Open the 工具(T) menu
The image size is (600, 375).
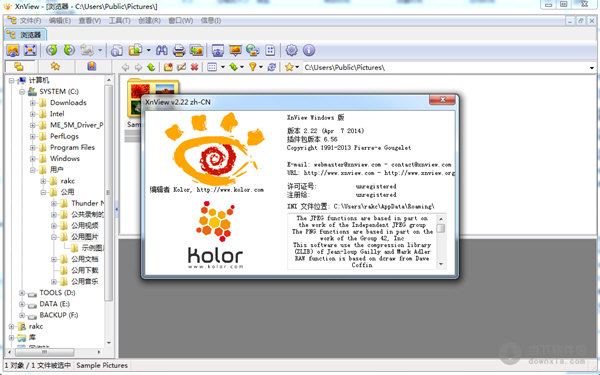tap(119, 21)
